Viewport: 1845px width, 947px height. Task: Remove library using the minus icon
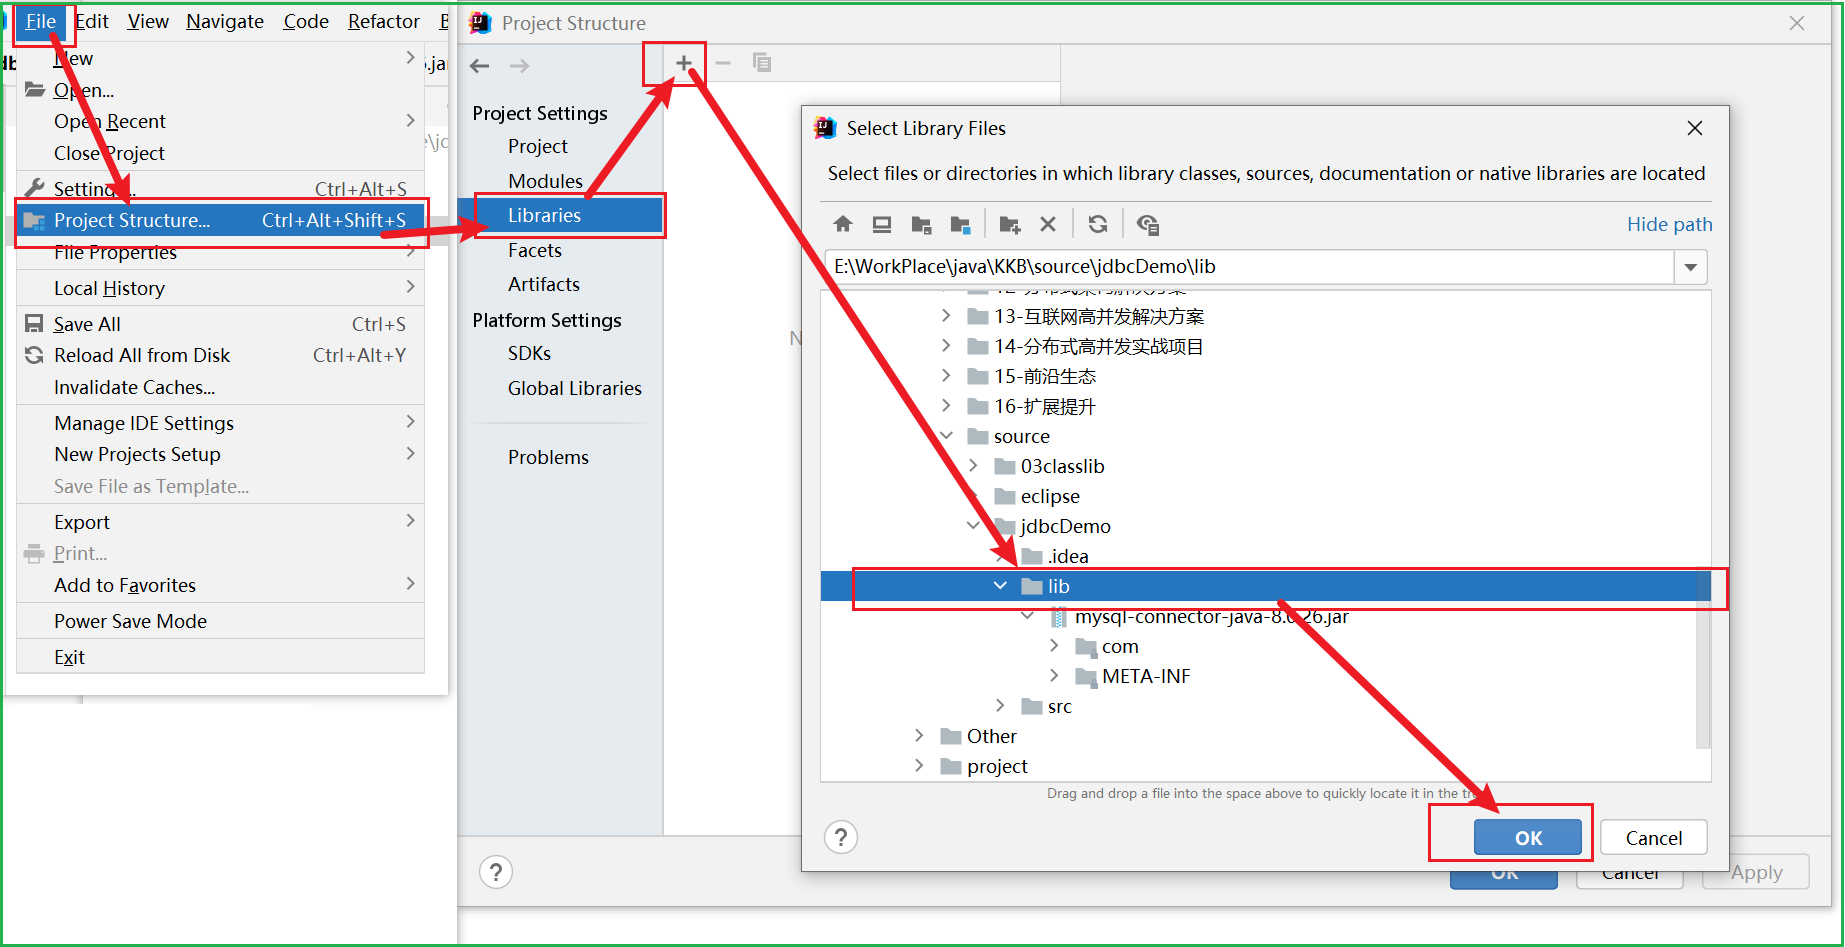[x=723, y=62]
